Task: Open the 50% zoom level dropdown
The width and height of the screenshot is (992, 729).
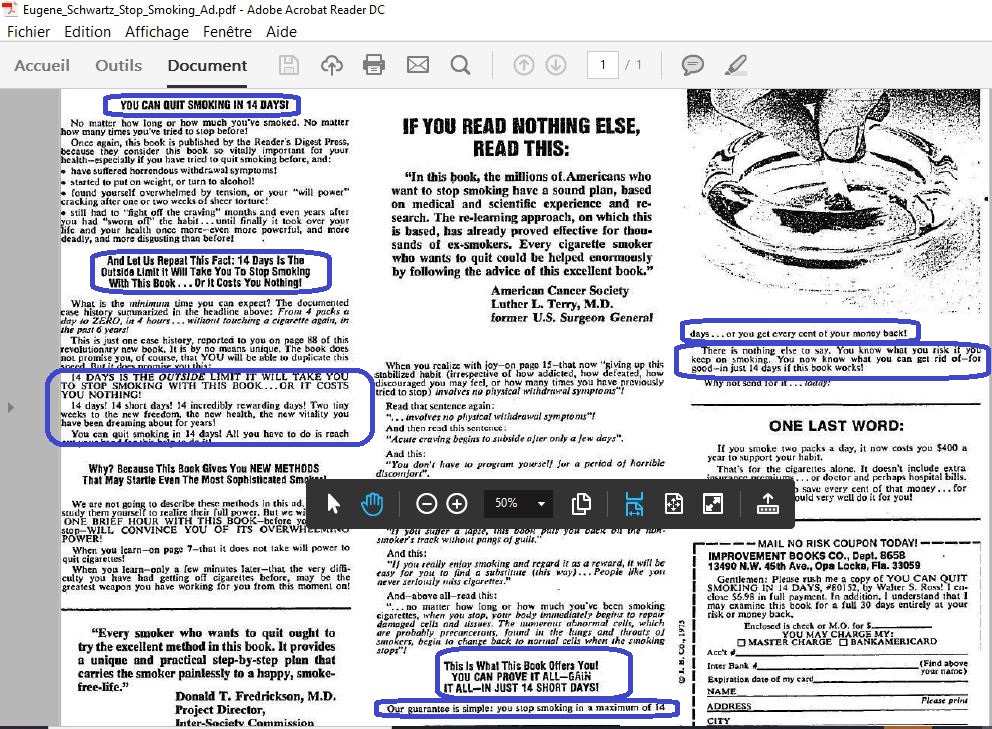Action: point(541,504)
